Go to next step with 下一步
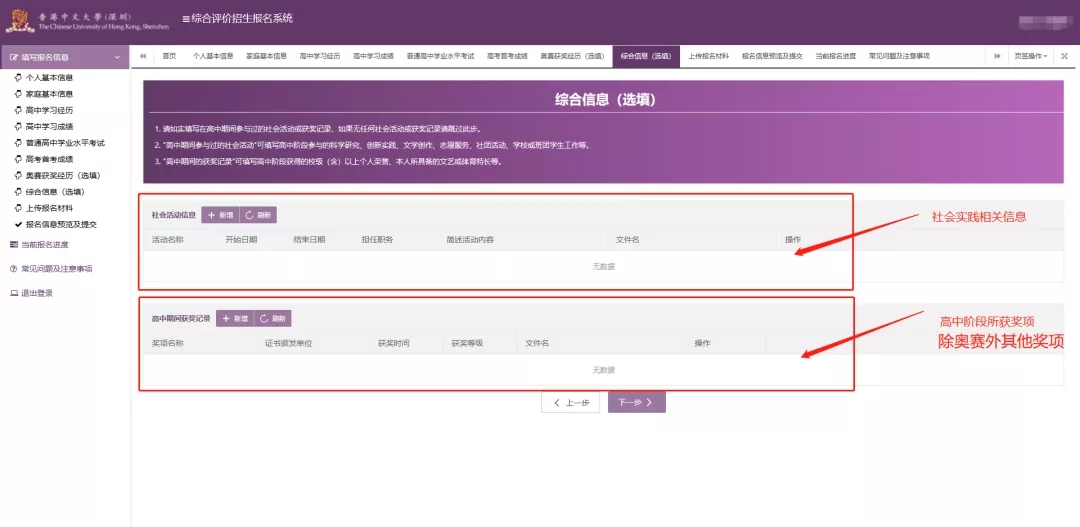This screenshot has width=1080, height=527. click(x=636, y=402)
